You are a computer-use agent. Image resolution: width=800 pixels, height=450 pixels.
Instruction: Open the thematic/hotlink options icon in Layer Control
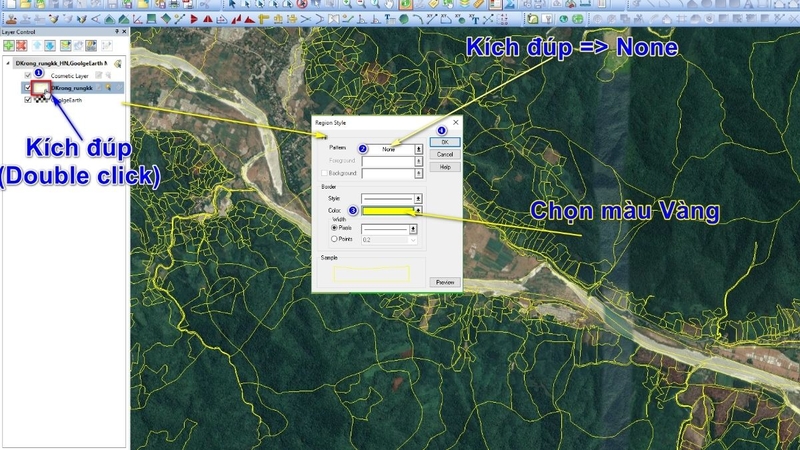(x=91, y=45)
